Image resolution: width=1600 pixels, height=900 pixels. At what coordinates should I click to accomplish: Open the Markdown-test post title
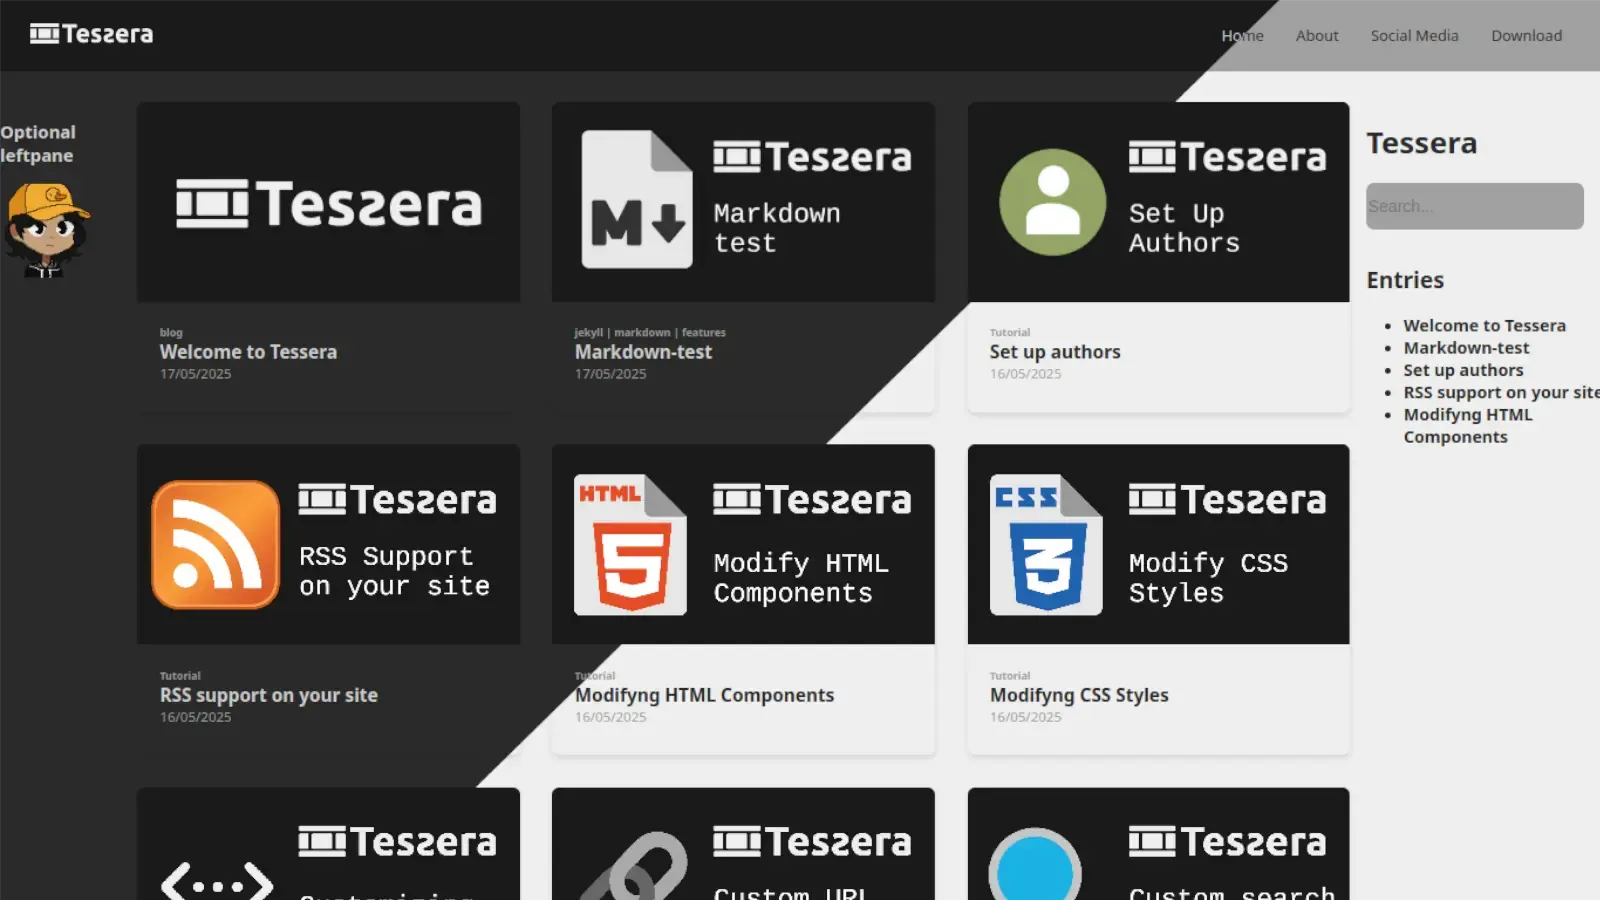click(x=643, y=351)
